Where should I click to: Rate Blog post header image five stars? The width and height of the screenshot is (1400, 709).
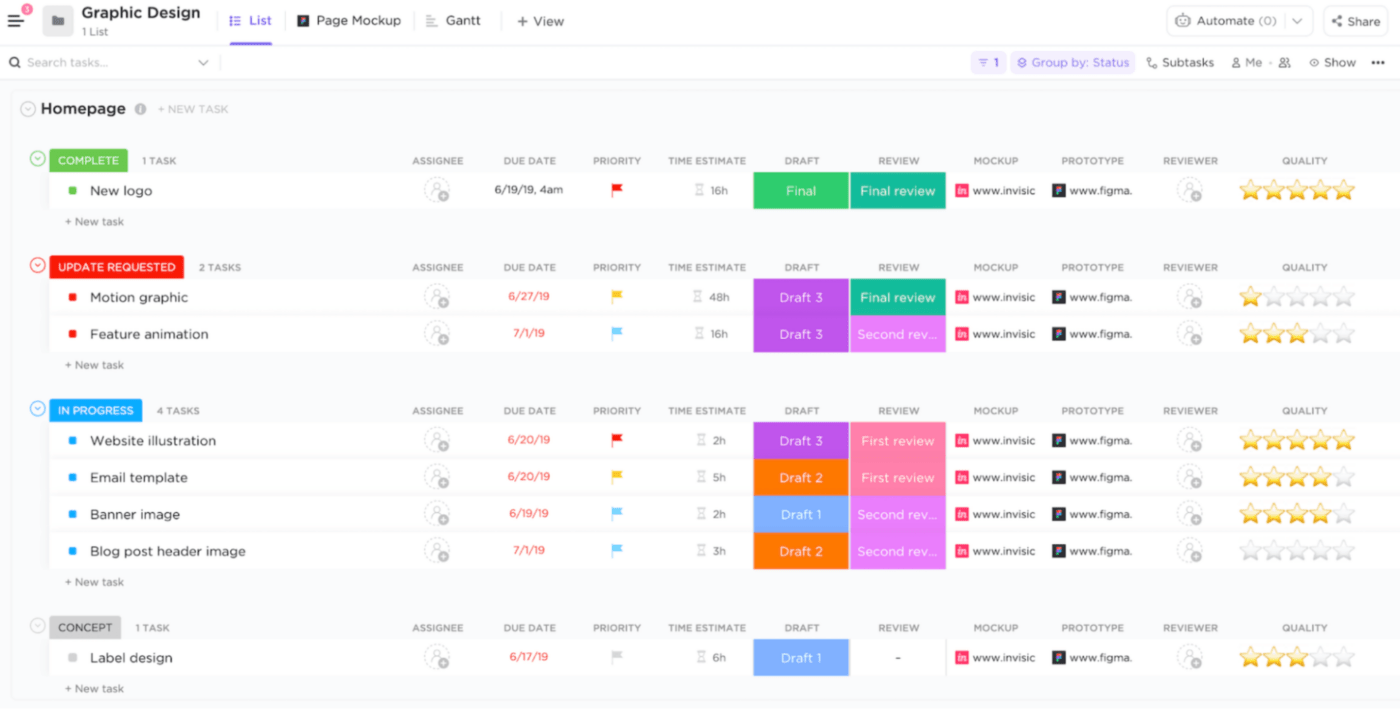[x=1344, y=550]
